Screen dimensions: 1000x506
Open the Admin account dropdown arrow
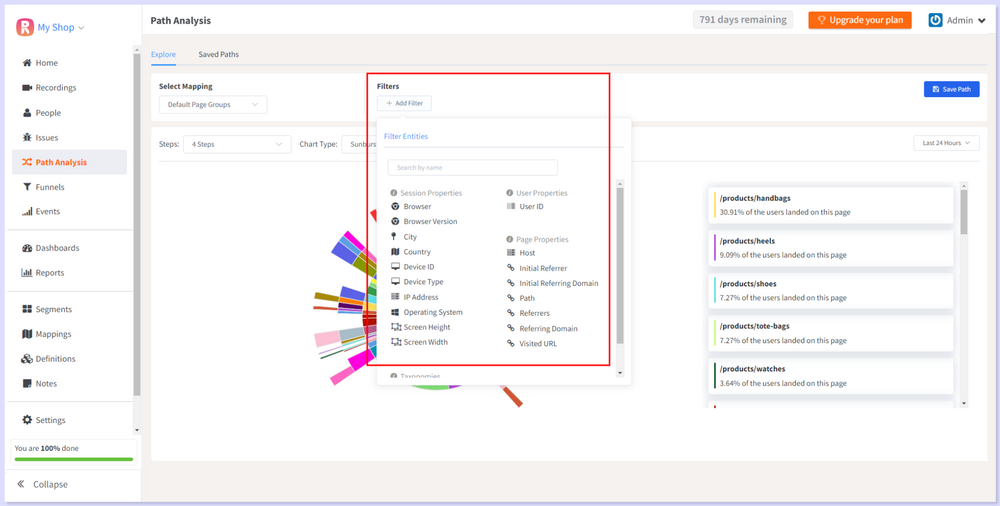(x=982, y=20)
